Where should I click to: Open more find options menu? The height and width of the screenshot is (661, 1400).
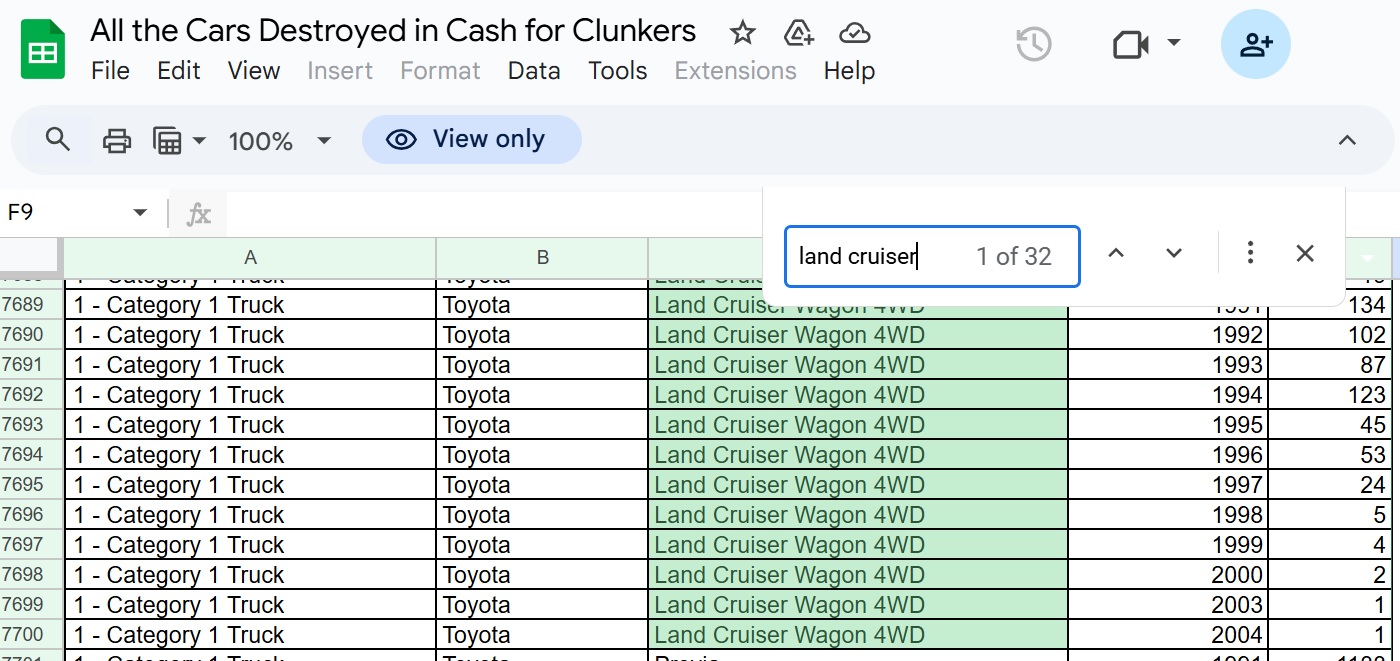click(x=1250, y=254)
